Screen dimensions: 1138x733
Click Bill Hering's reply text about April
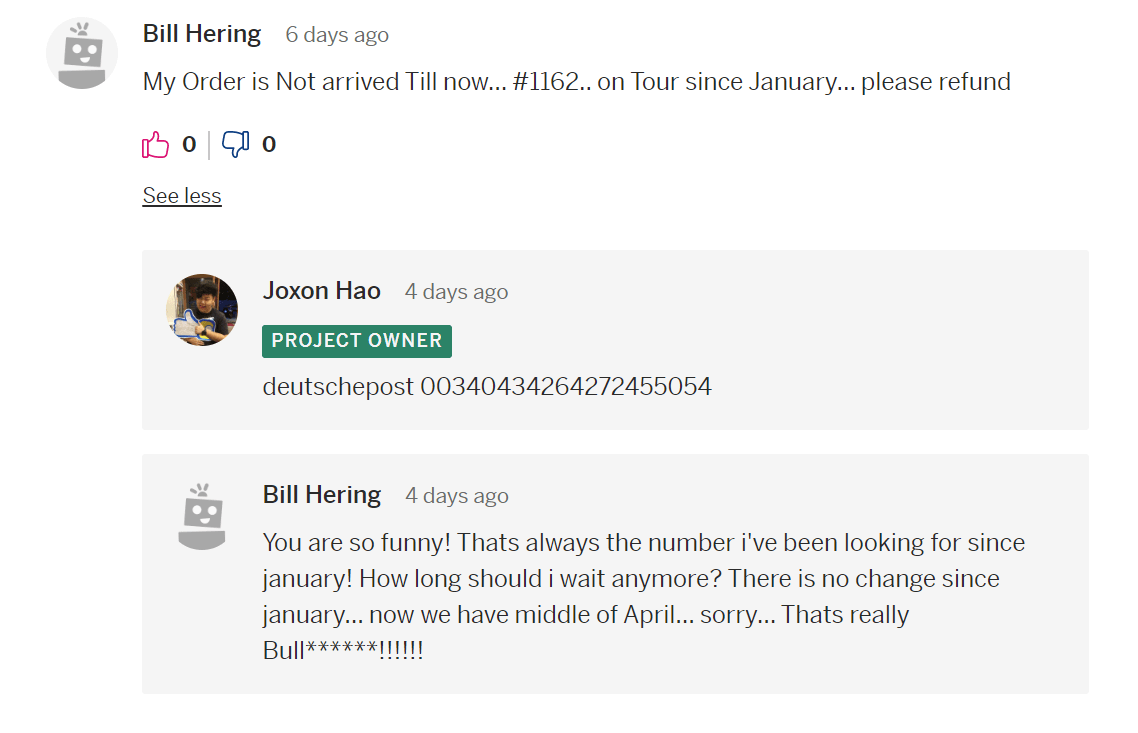(x=644, y=596)
